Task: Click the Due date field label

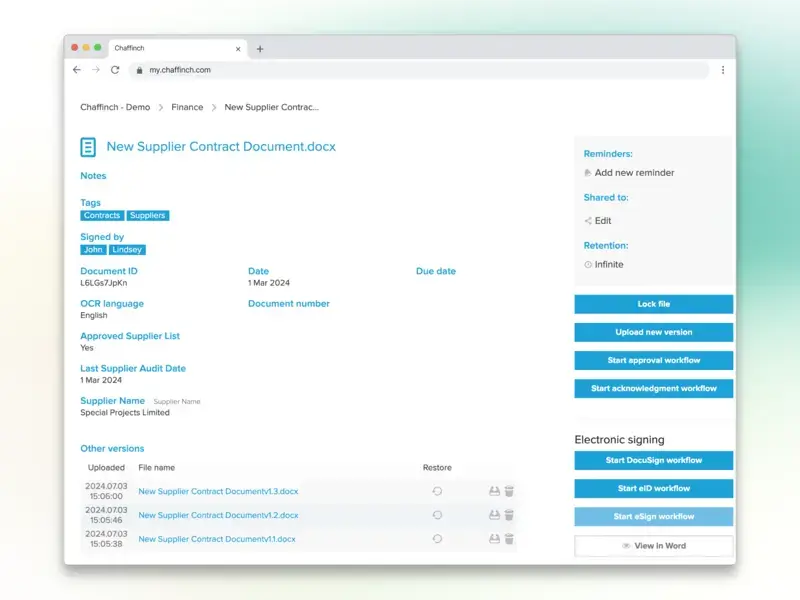Action: point(436,271)
